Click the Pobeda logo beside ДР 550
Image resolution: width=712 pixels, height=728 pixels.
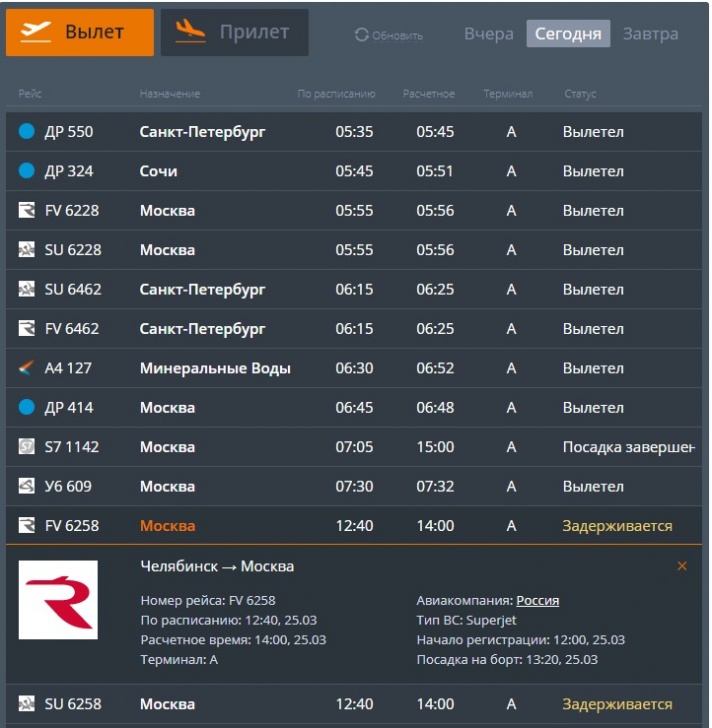27,132
